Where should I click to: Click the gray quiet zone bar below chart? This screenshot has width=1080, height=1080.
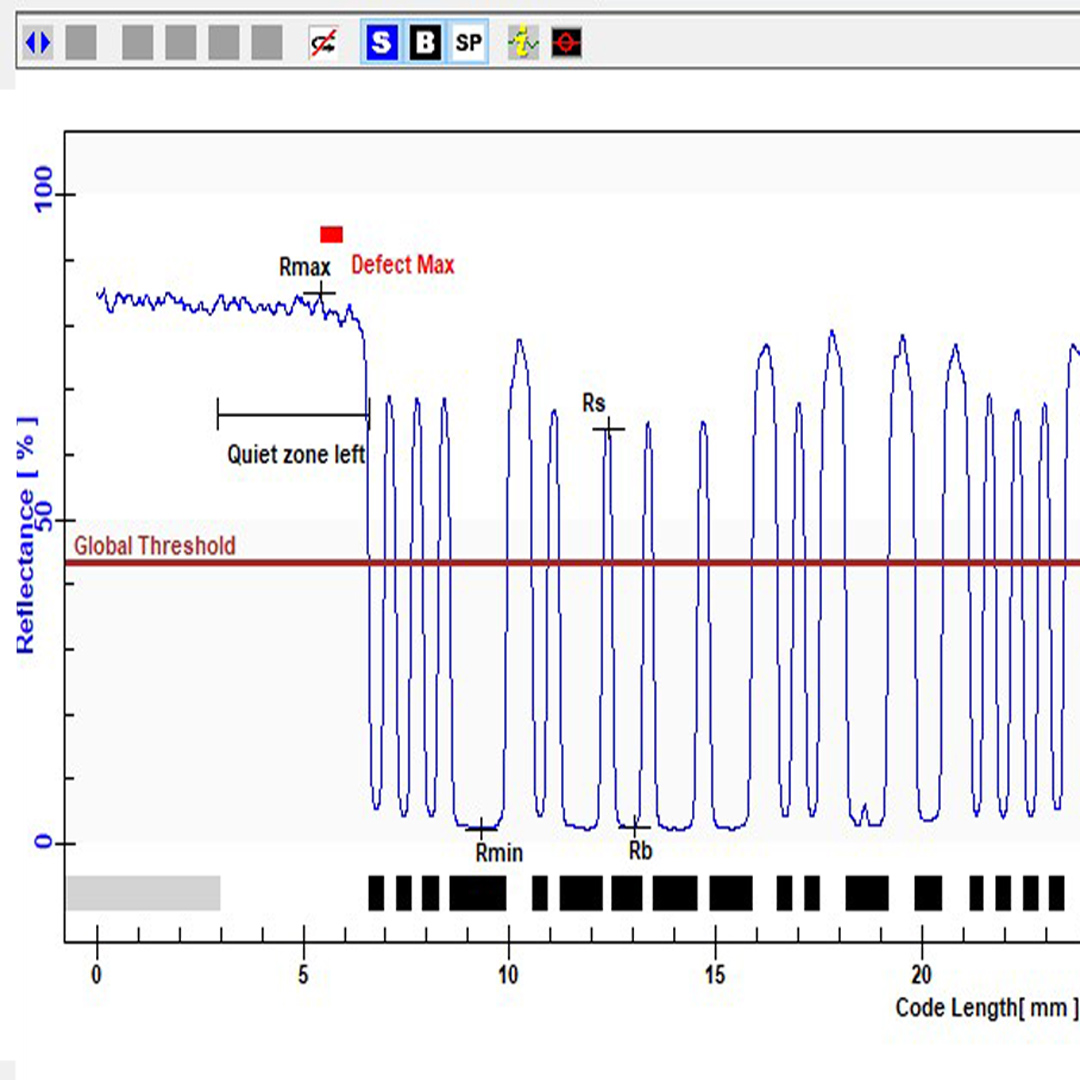pyautogui.click(x=143, y=893)
